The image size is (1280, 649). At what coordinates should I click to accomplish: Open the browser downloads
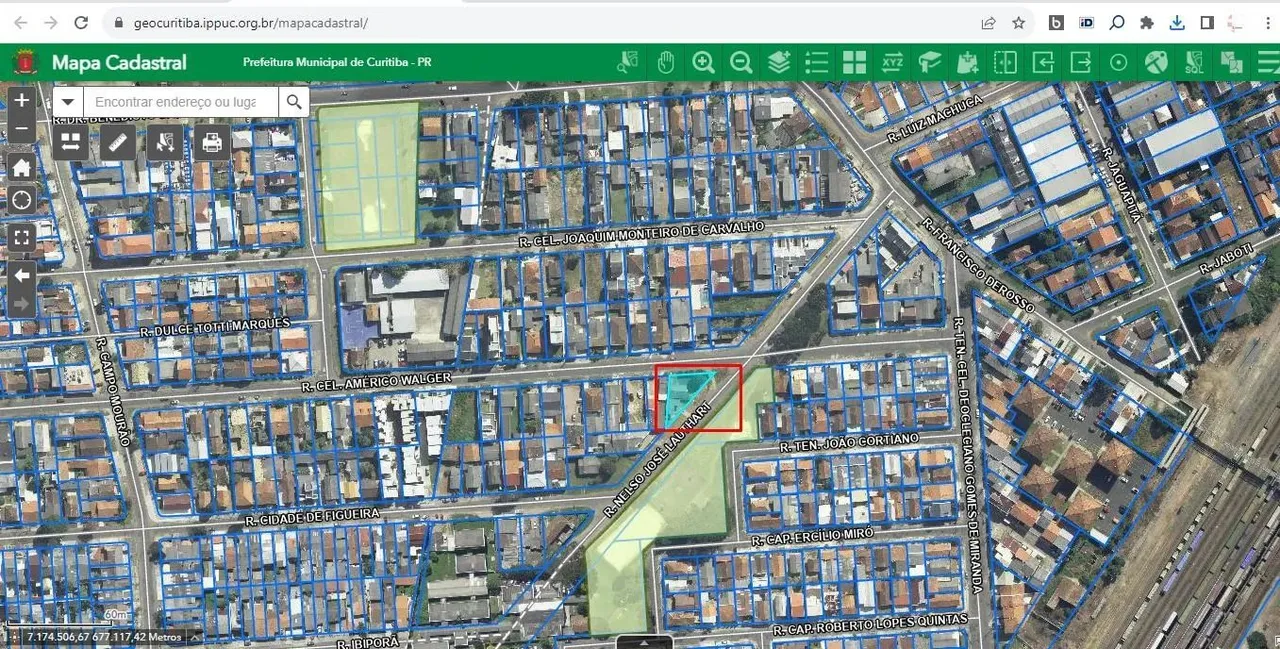coord(1177,22)
